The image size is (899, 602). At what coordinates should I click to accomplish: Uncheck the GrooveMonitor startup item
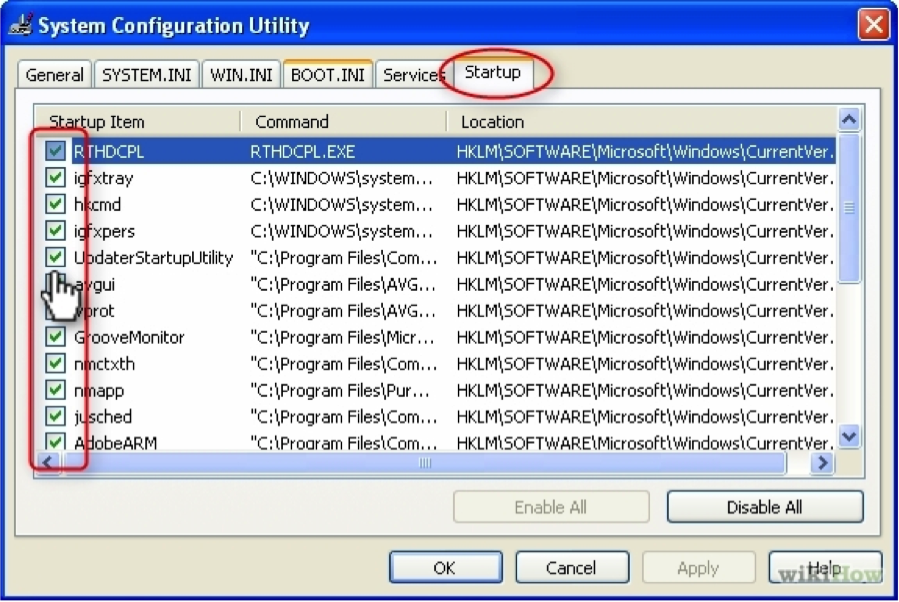click(55, 337)
